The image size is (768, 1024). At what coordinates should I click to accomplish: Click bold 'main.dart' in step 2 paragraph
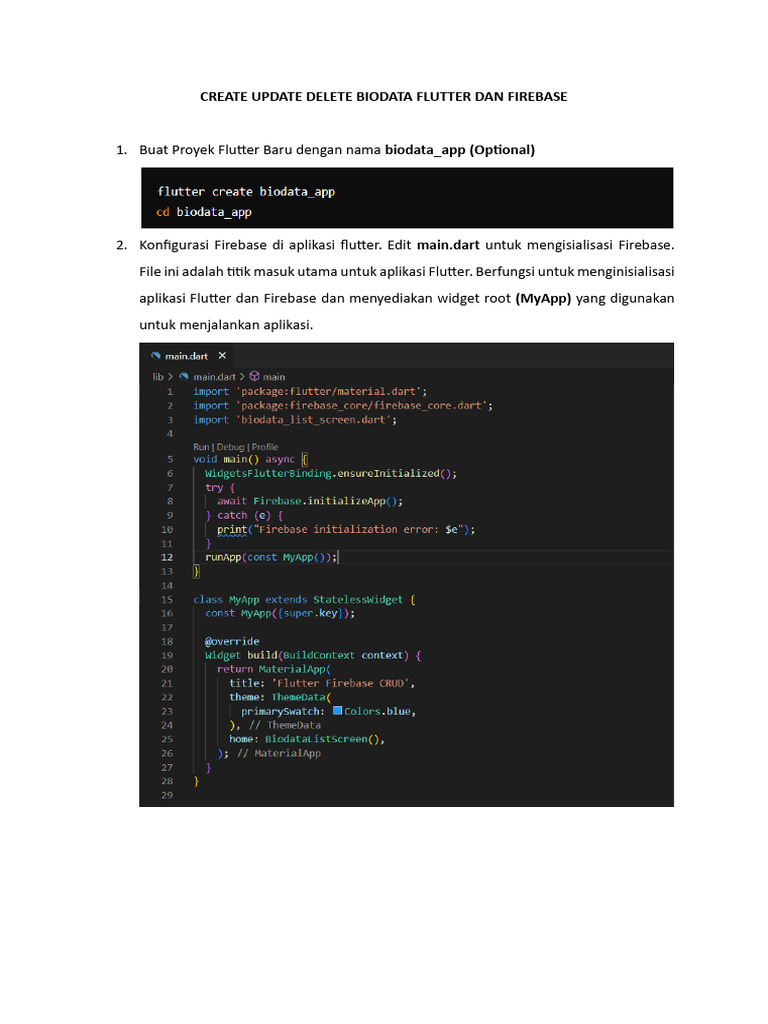click(448, 245)
